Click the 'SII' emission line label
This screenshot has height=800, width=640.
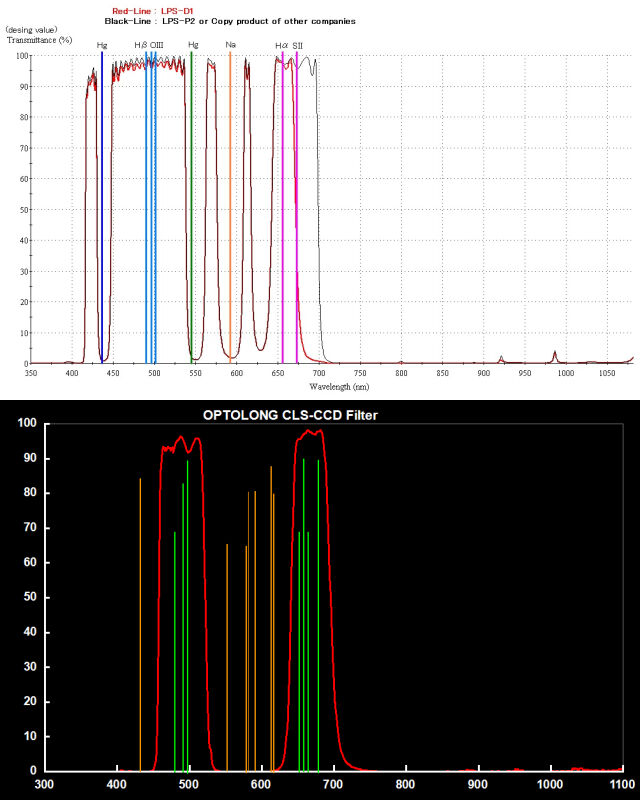tap(298, 45)
